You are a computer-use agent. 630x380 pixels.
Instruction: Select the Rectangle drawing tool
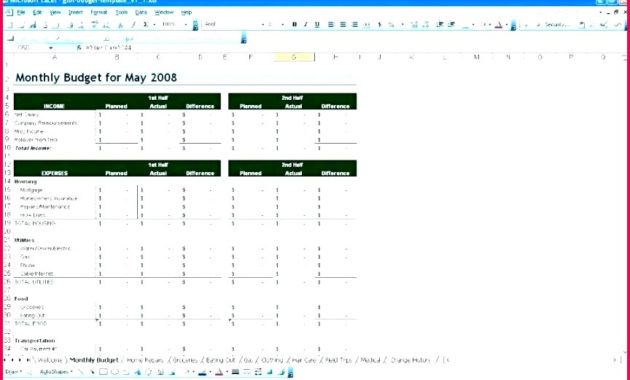point(103,372)
